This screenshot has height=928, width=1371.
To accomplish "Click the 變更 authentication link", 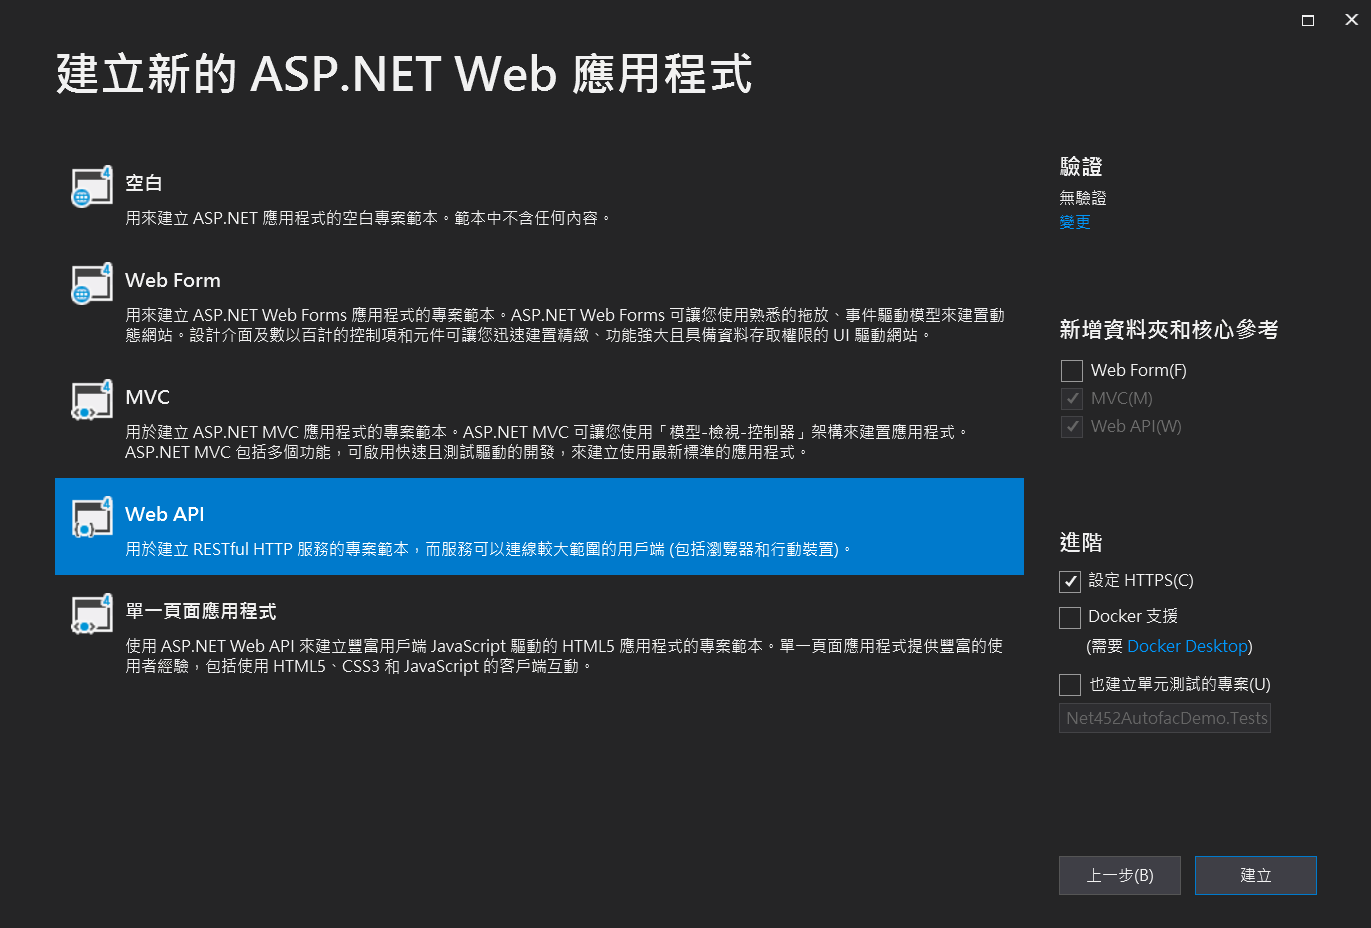I will [1075, 222].
